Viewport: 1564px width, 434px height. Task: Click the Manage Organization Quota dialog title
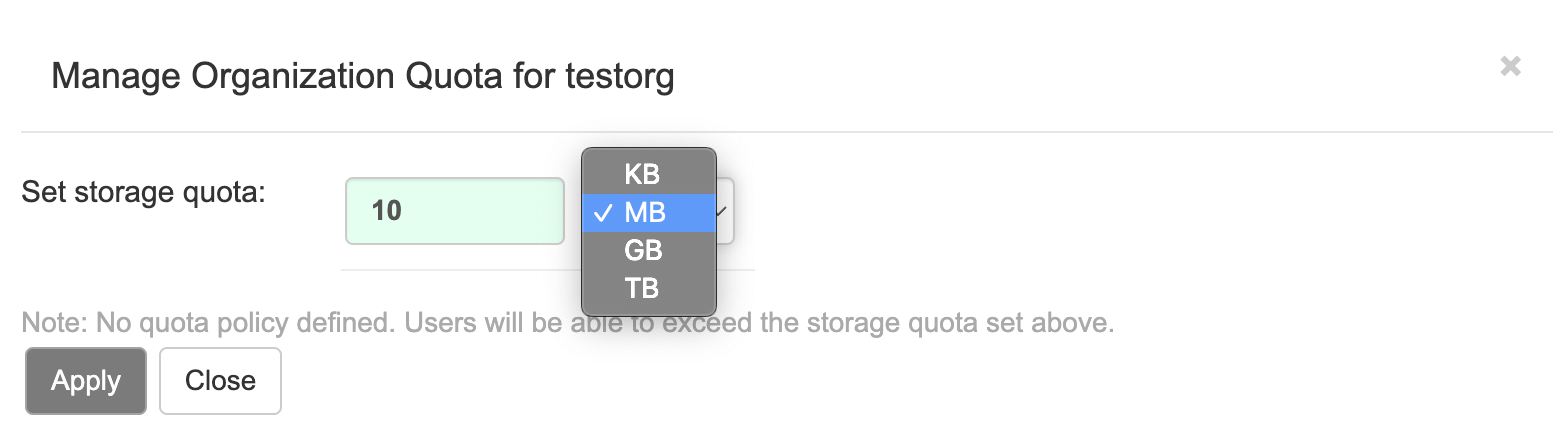tap(362, 76)
